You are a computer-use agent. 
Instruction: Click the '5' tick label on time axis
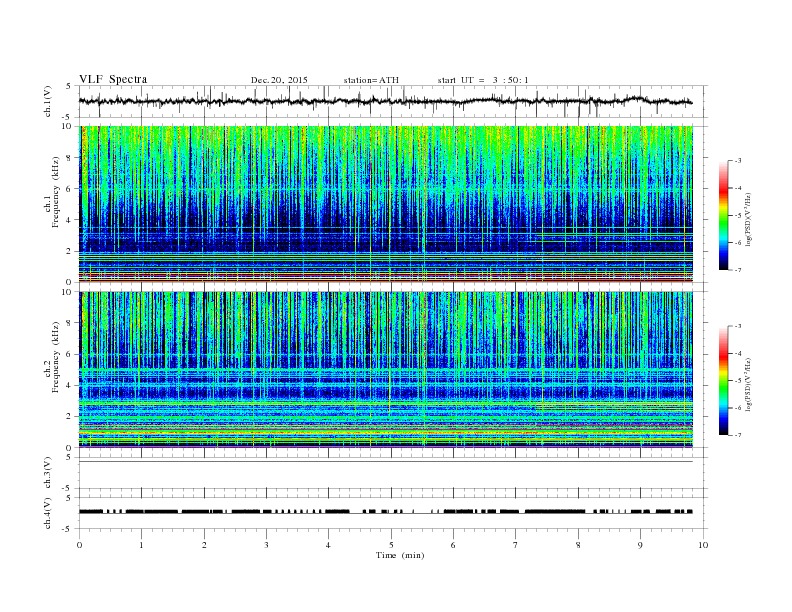391,545
